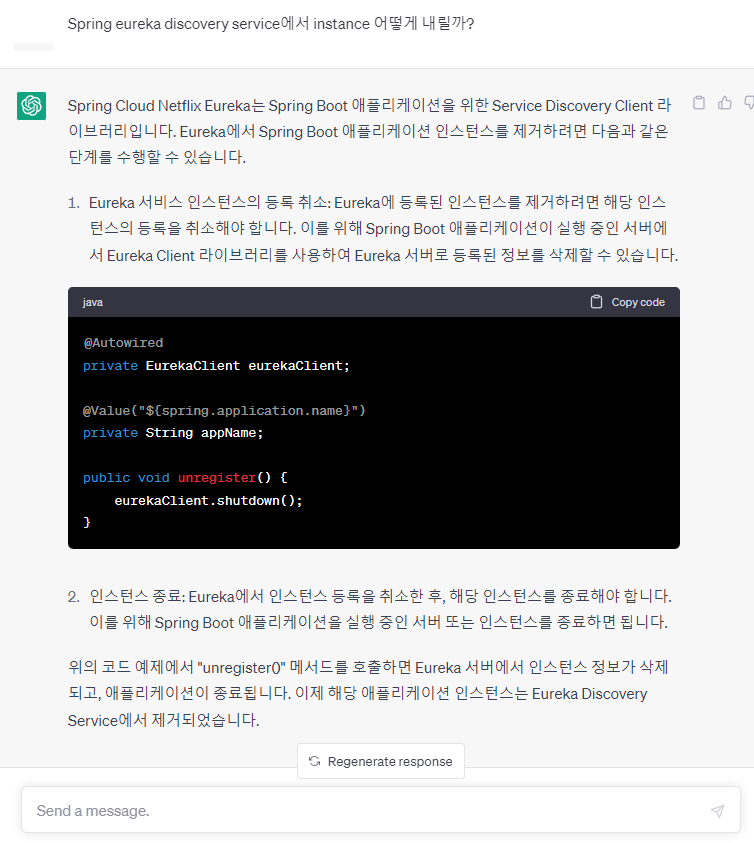Image resolution: width=754 pixels, height=843 pixels.
Task: Click the eurekaClient.shutdown(); code line
Action: [208, 501]
